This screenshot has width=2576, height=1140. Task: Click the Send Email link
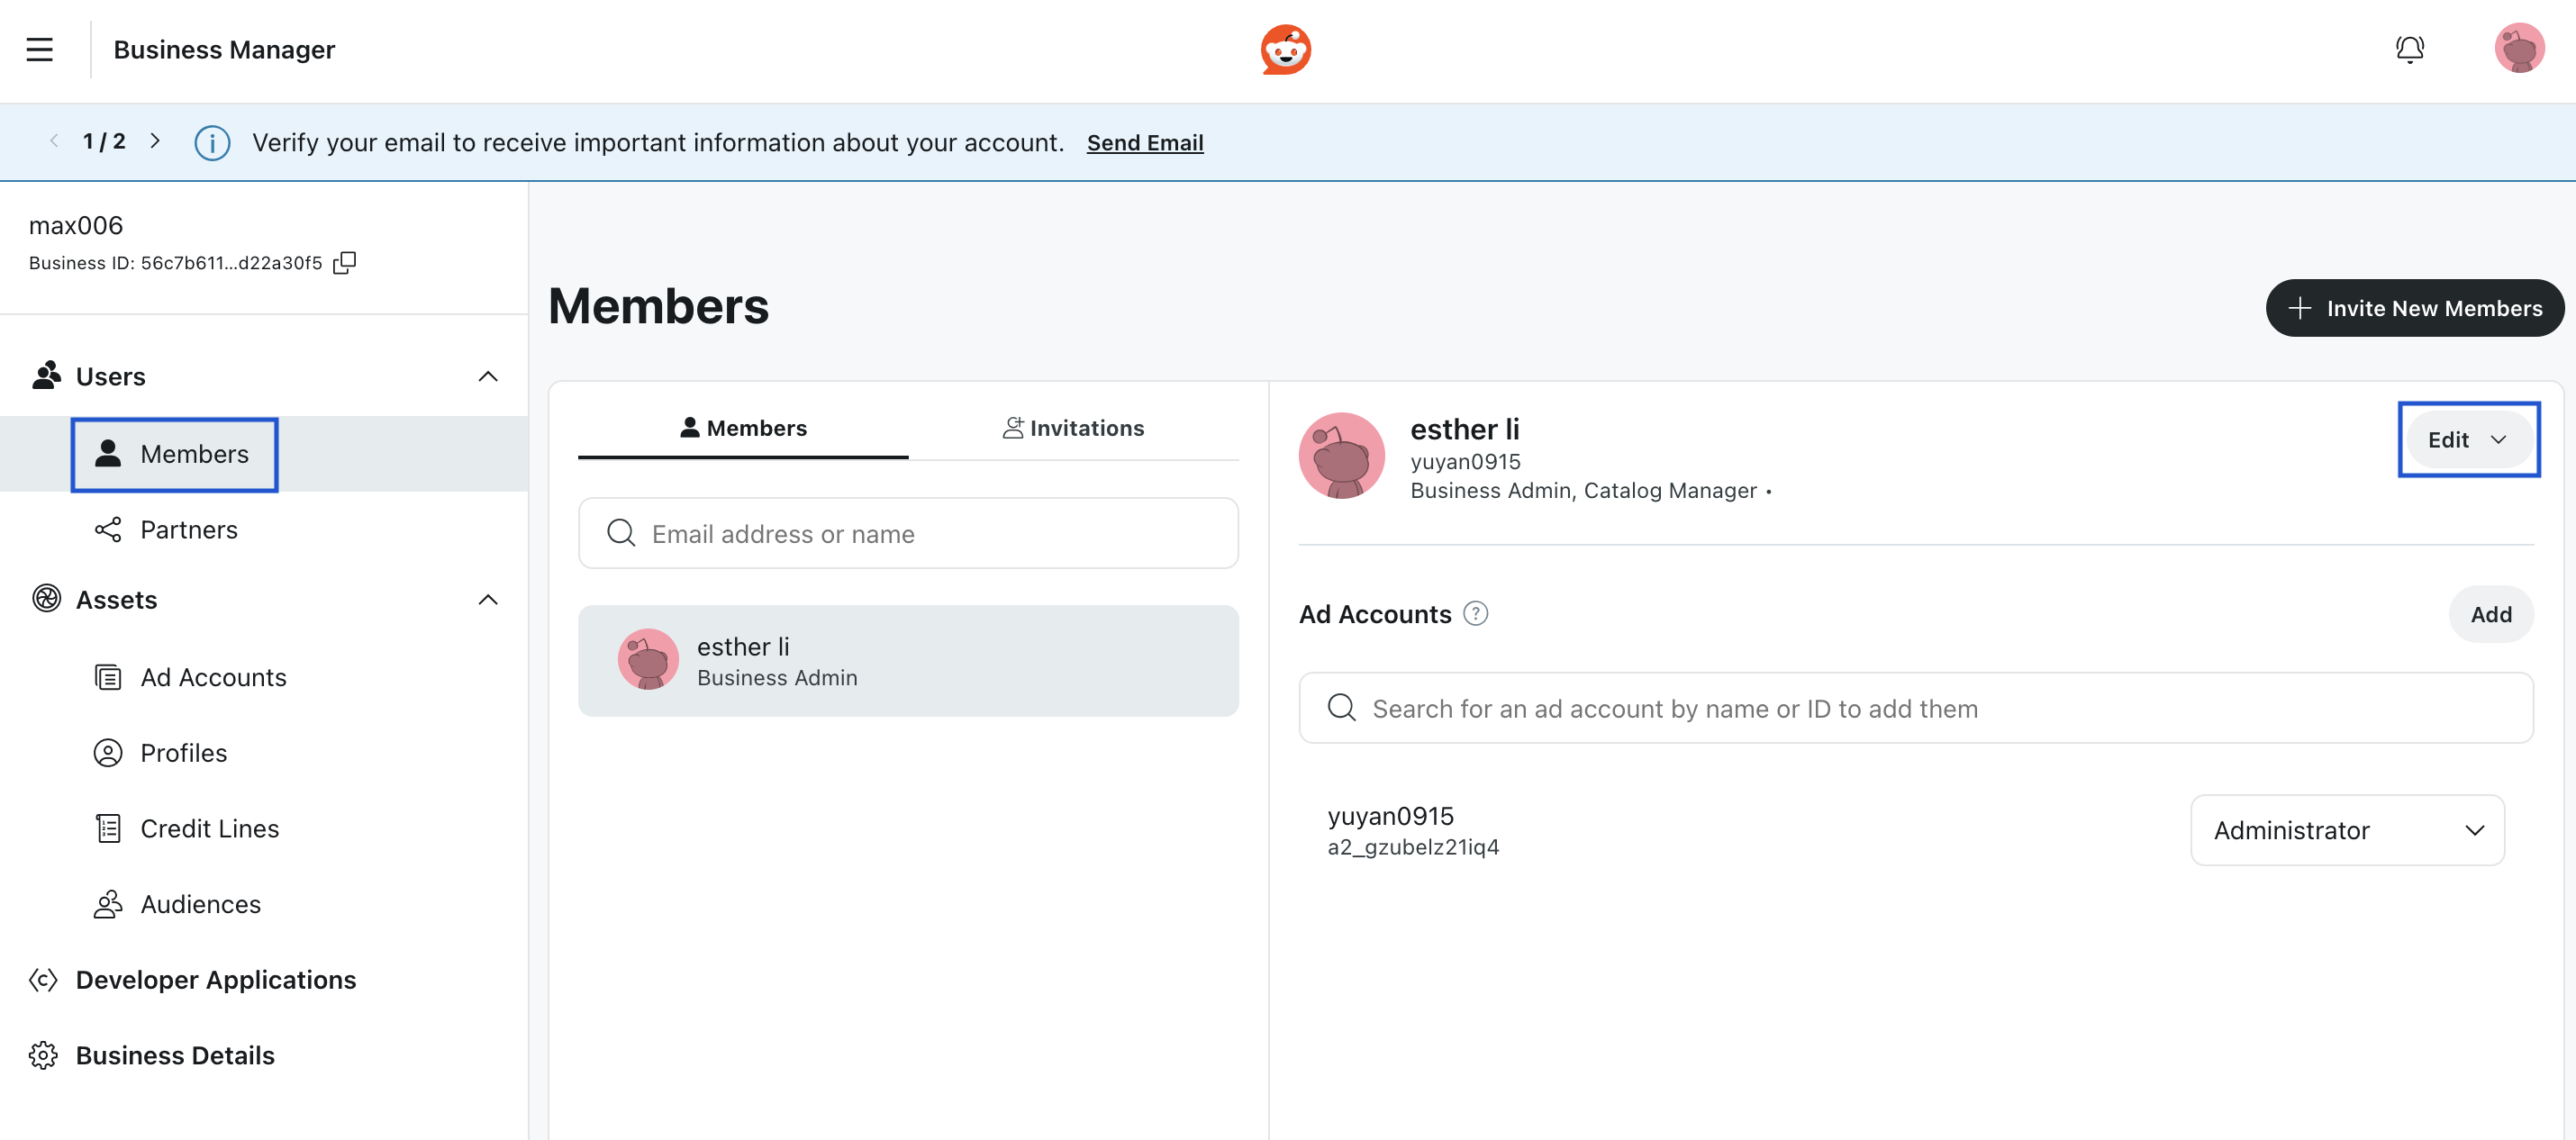(x=1145, y=142)
